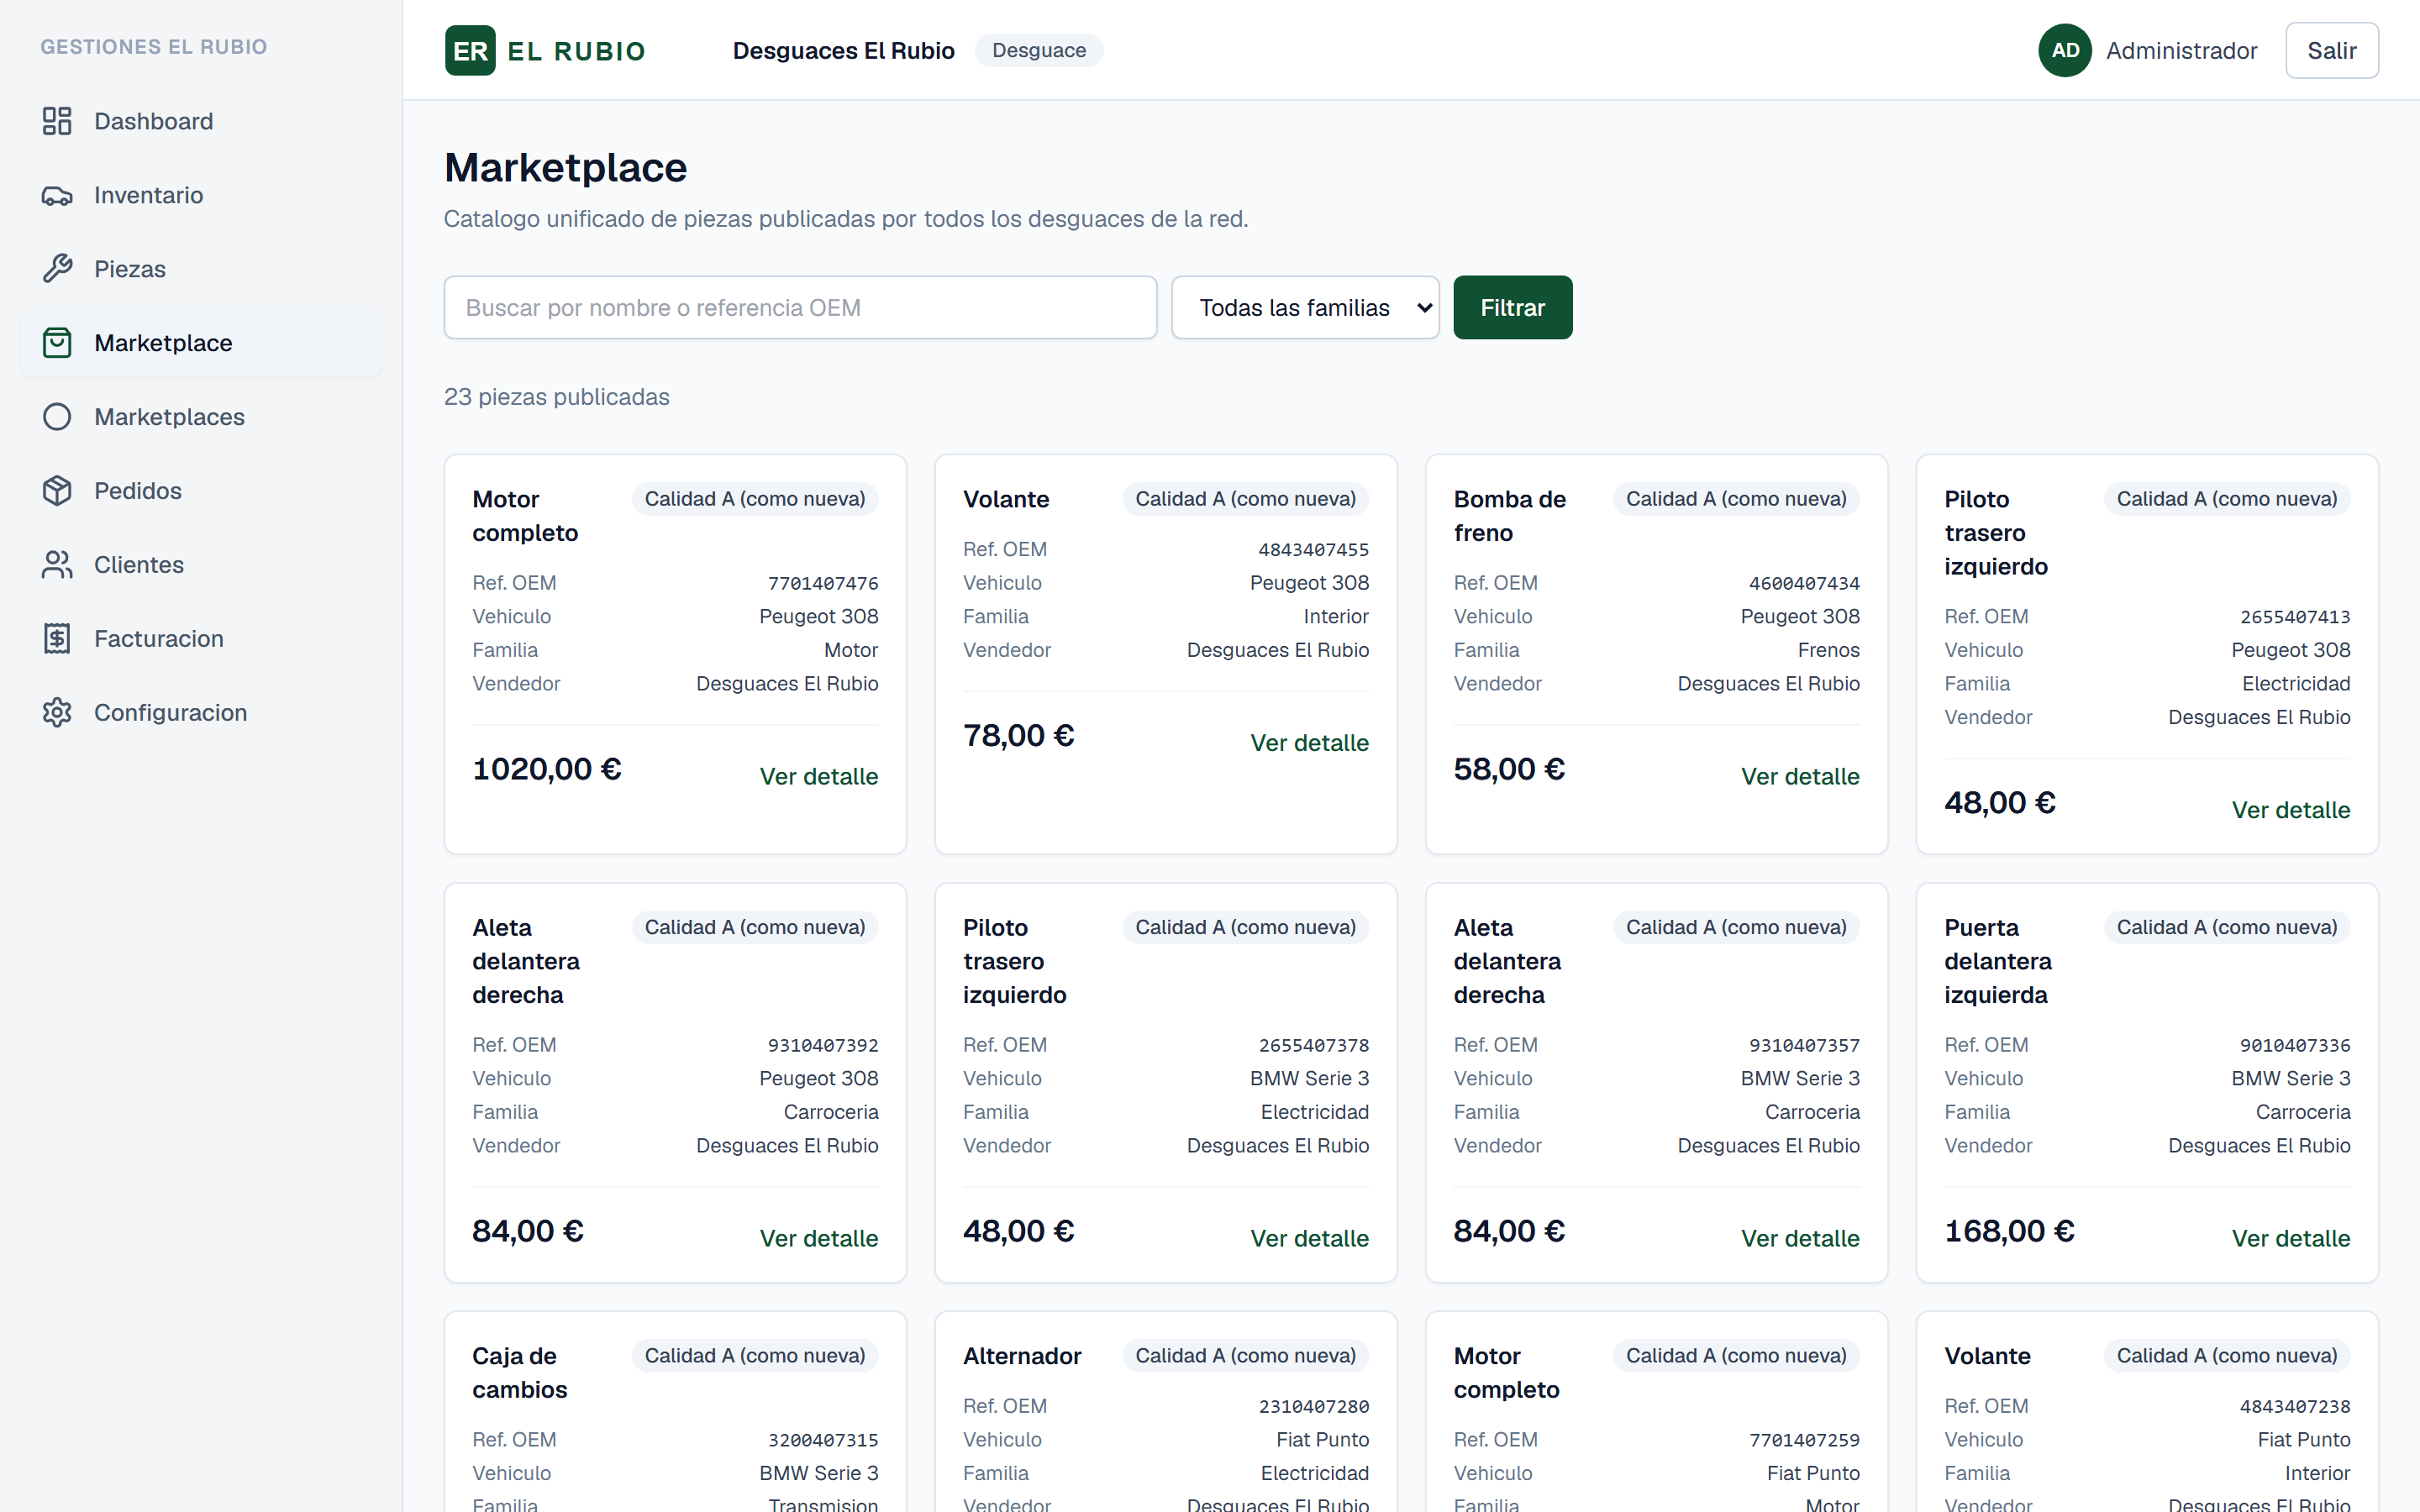Click the Desguaces El Rubio header title
The image size is (2420, 1512).
843,51
